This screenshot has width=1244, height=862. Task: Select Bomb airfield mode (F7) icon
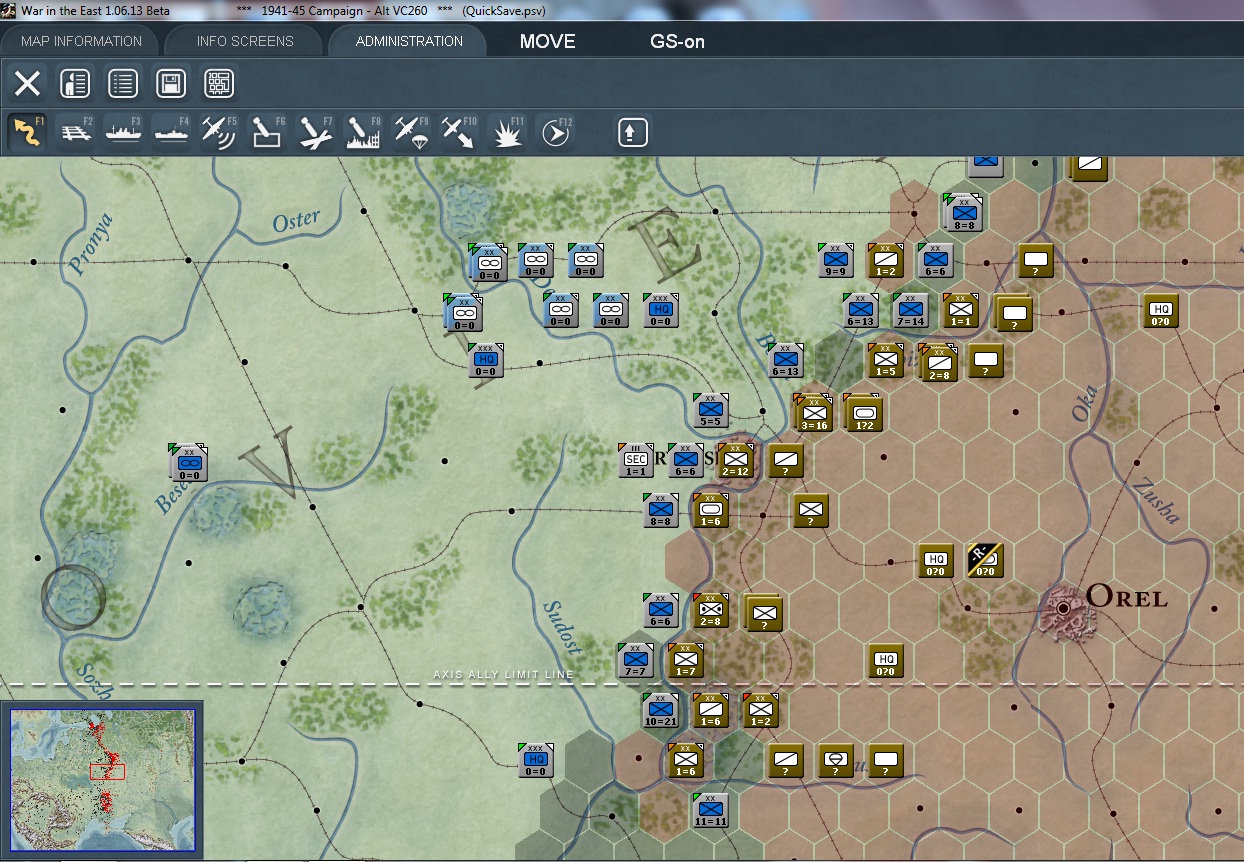tap(315, 132)
